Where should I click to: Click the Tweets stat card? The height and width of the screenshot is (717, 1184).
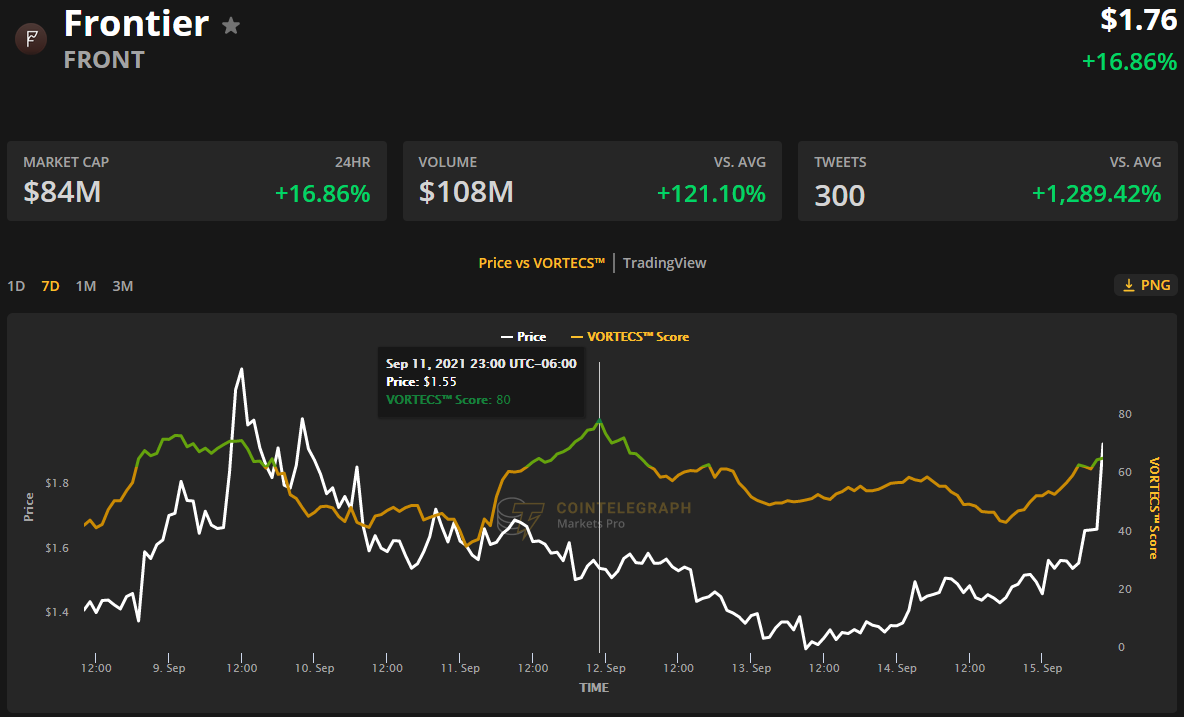[987, 181]
